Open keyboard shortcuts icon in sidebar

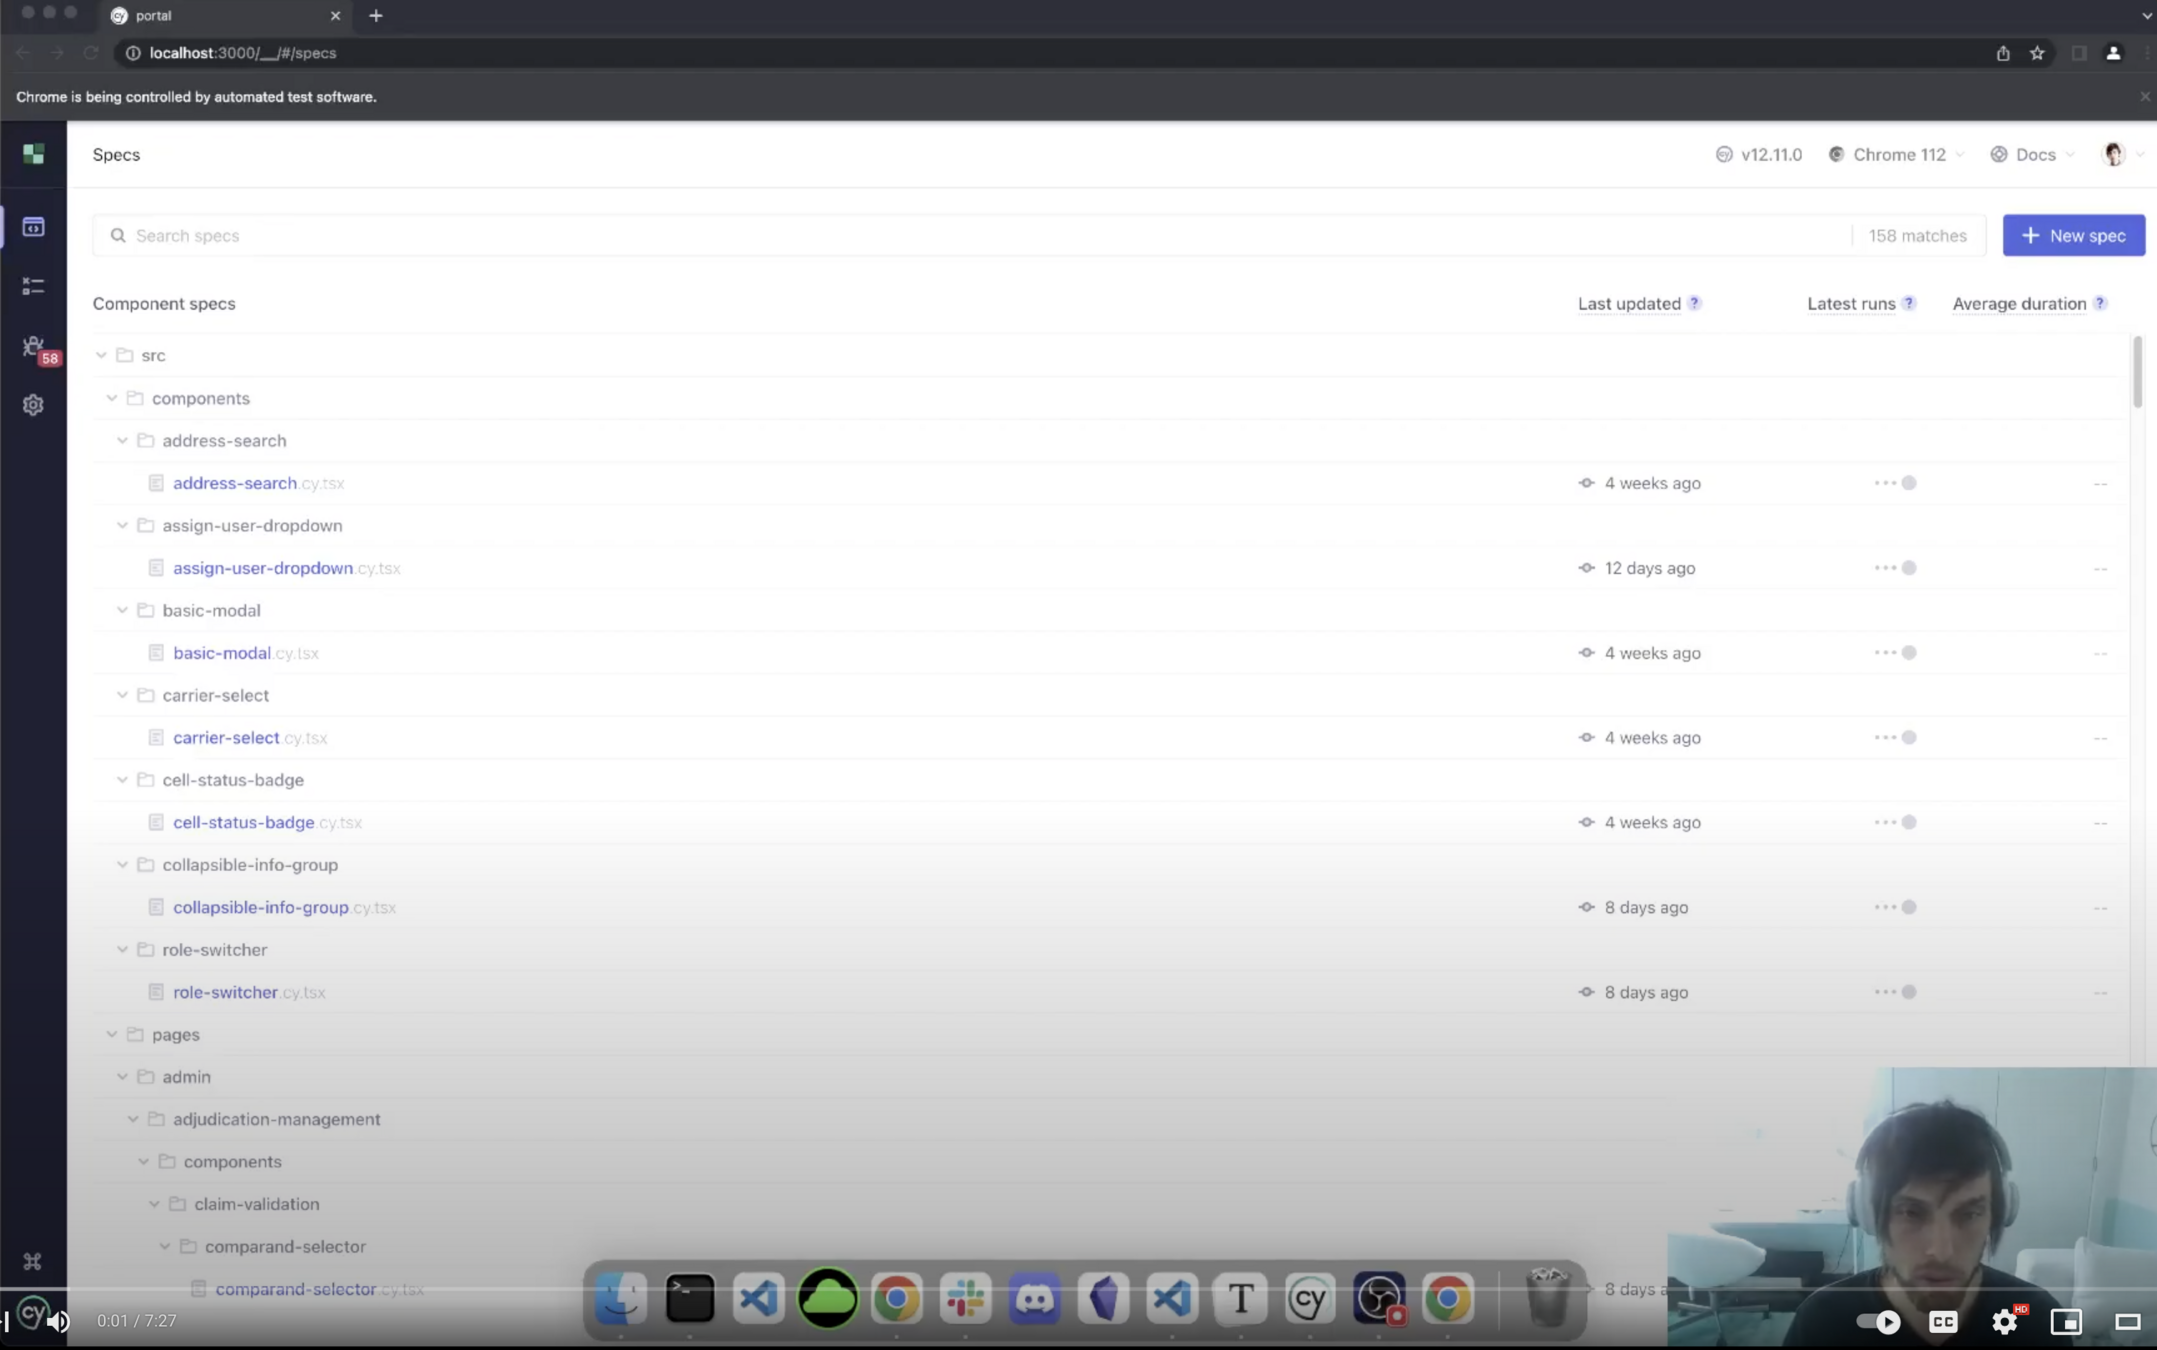[33, 1261]
